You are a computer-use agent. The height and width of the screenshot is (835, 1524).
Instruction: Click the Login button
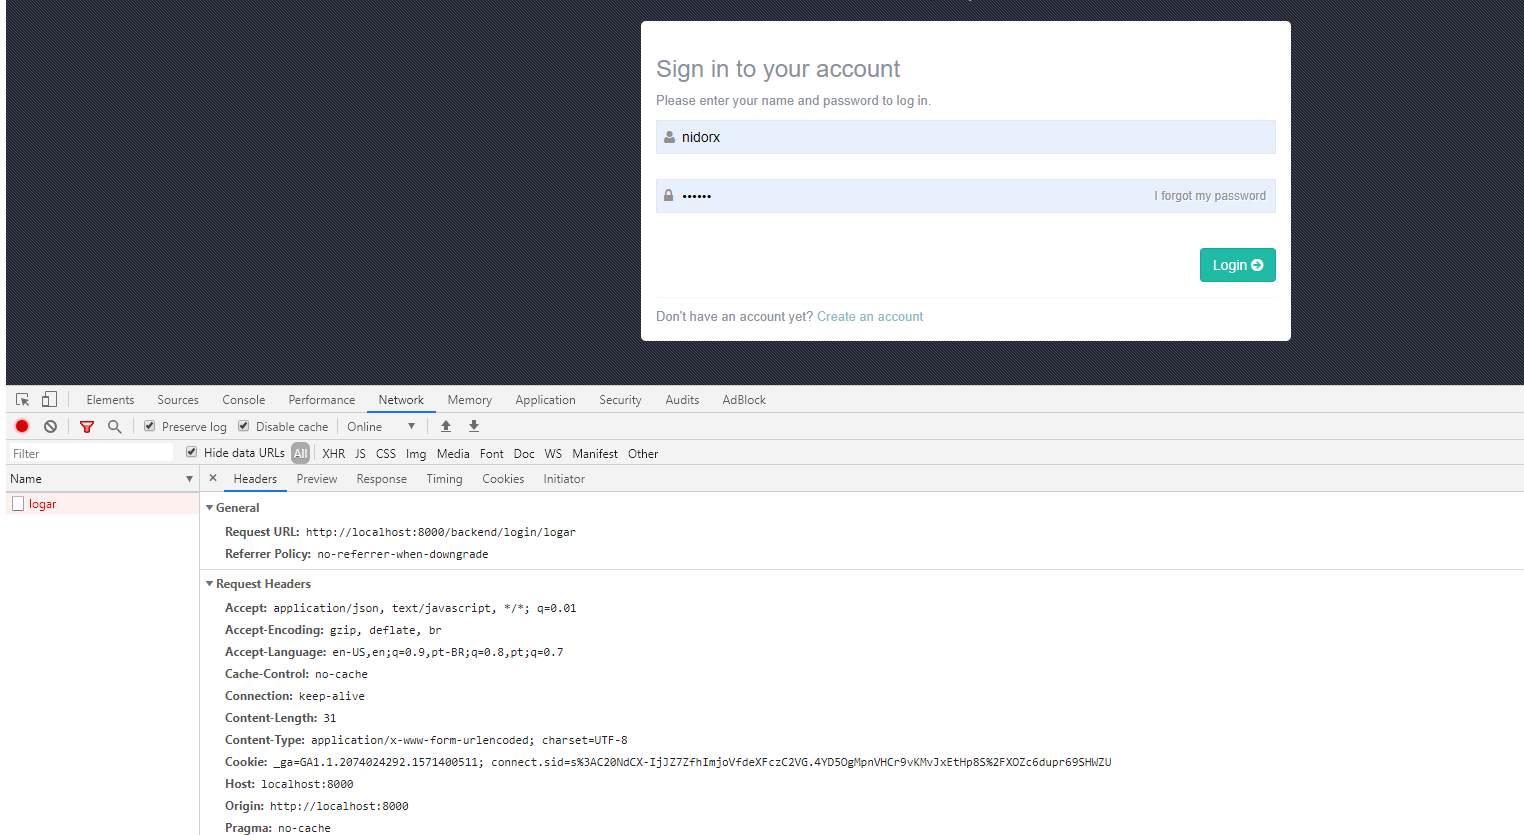coord(1237,264)
